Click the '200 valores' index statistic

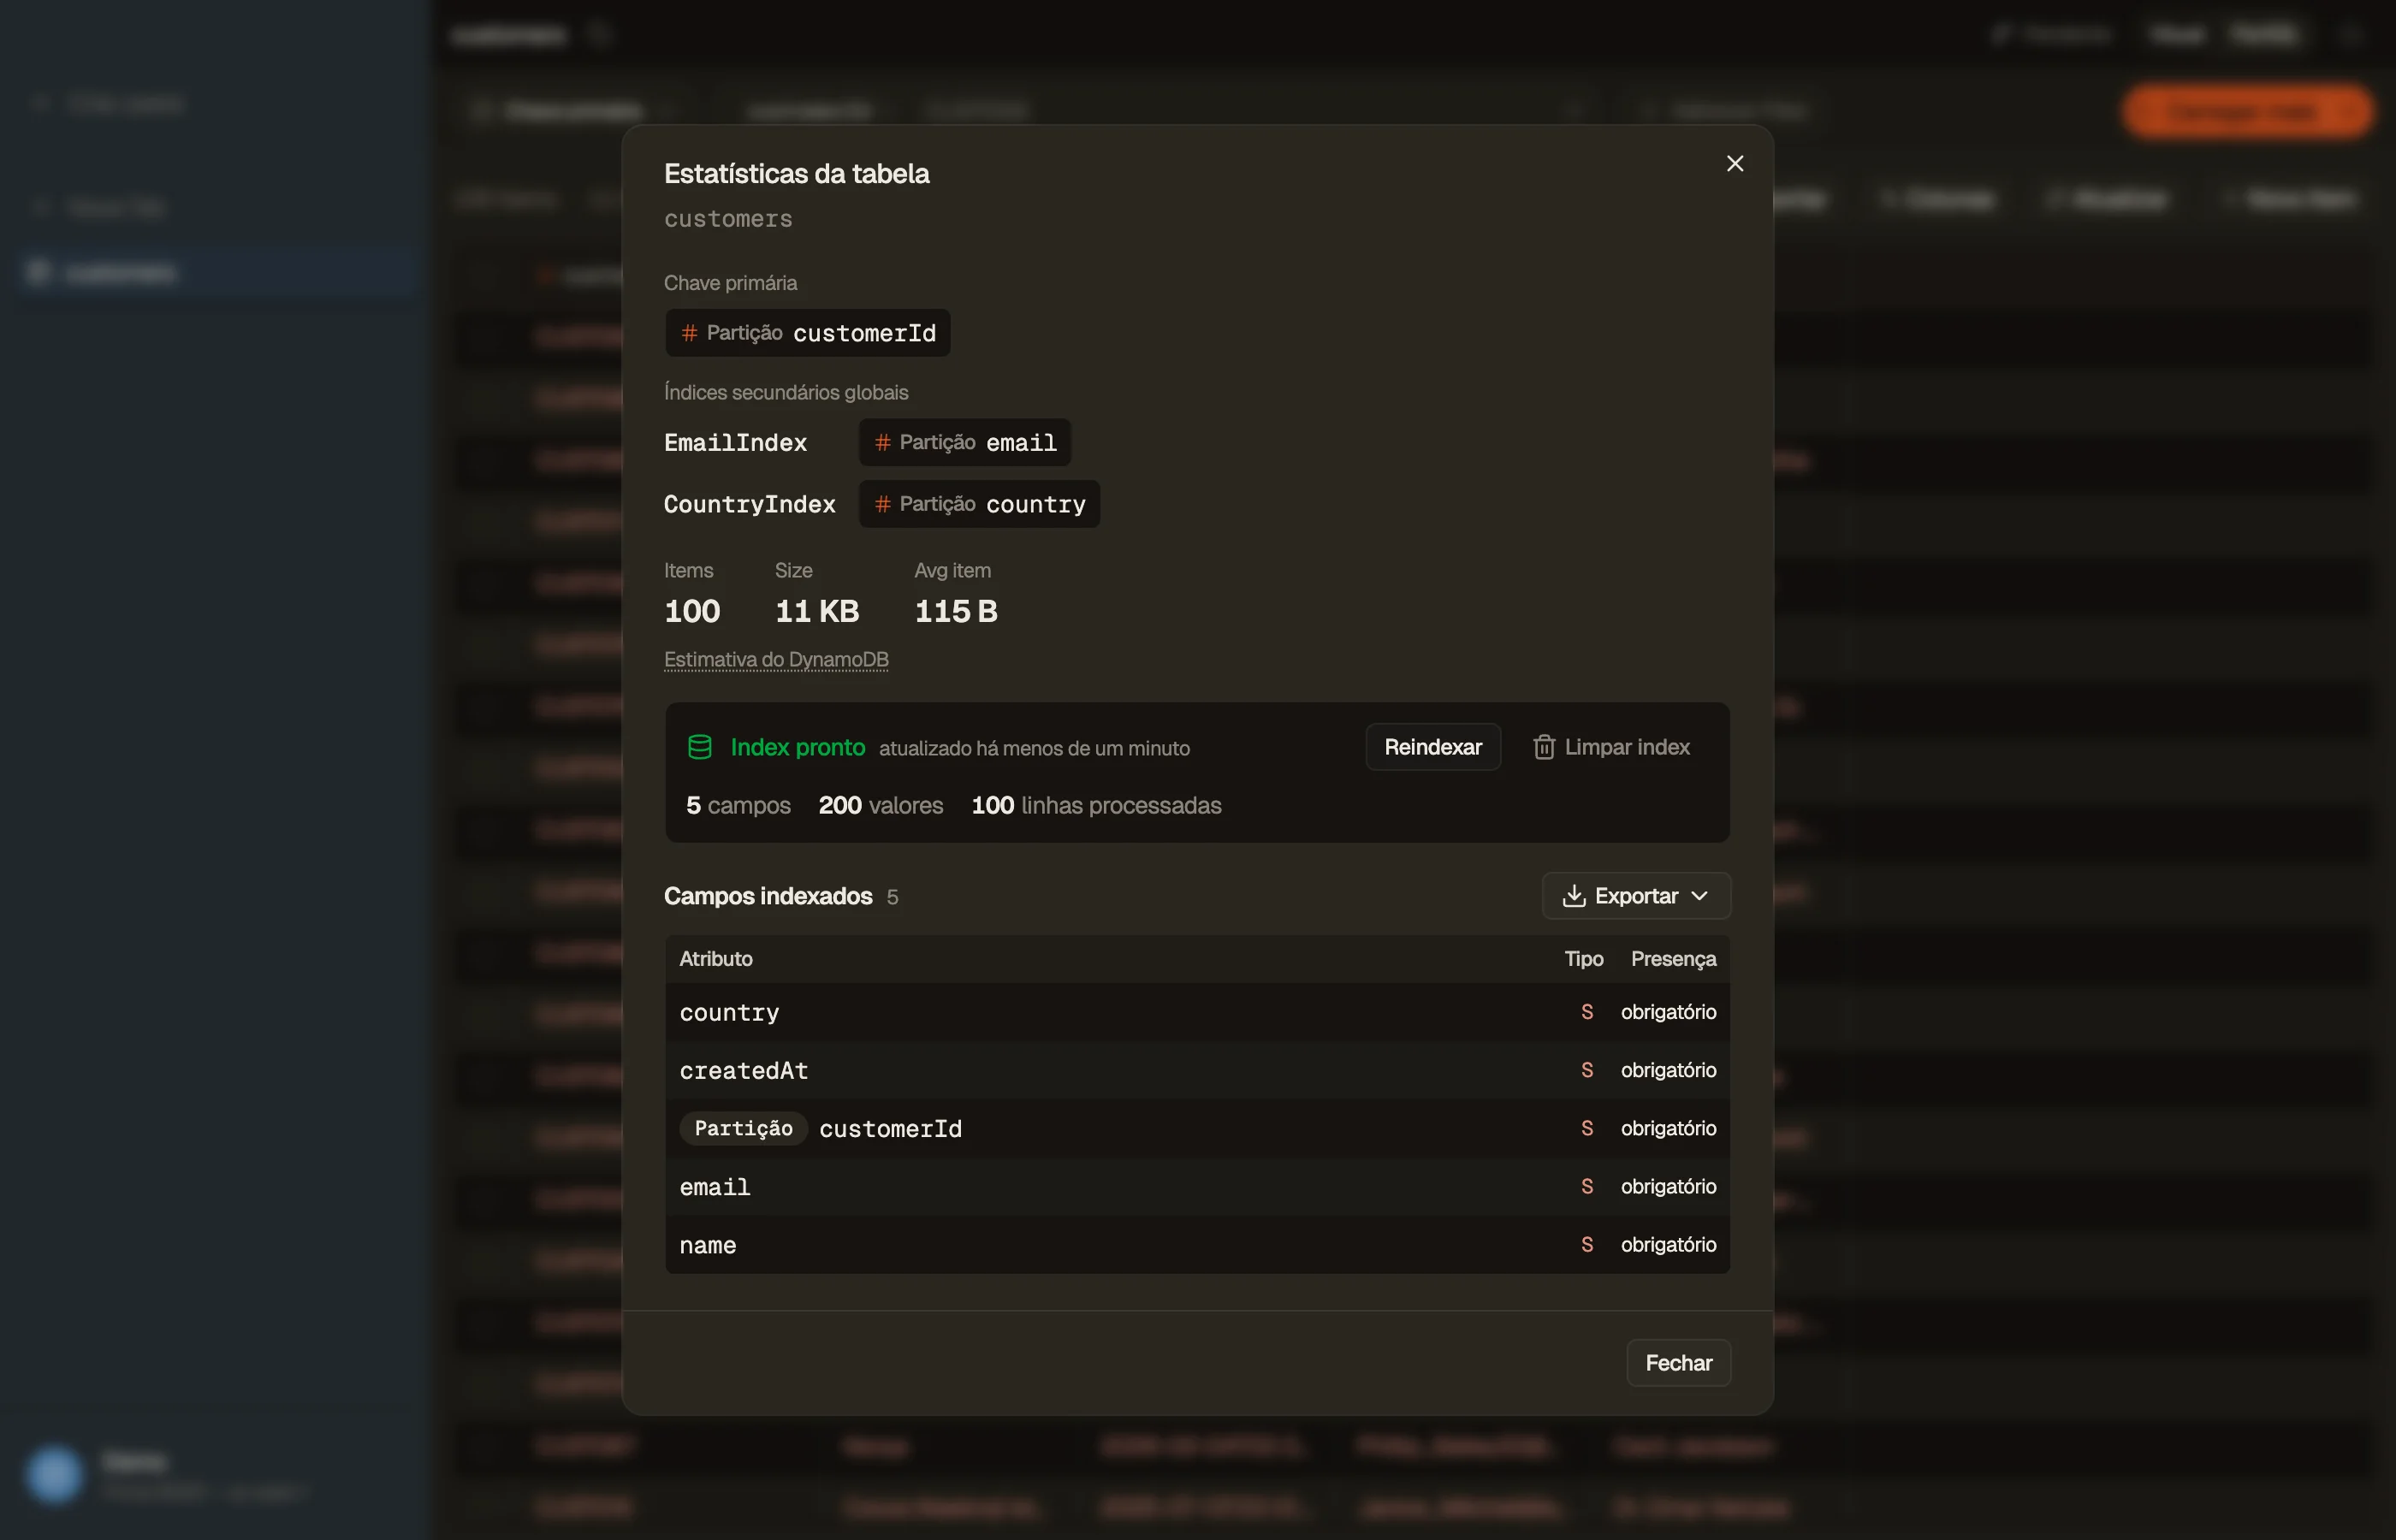[x=881, y=806]
